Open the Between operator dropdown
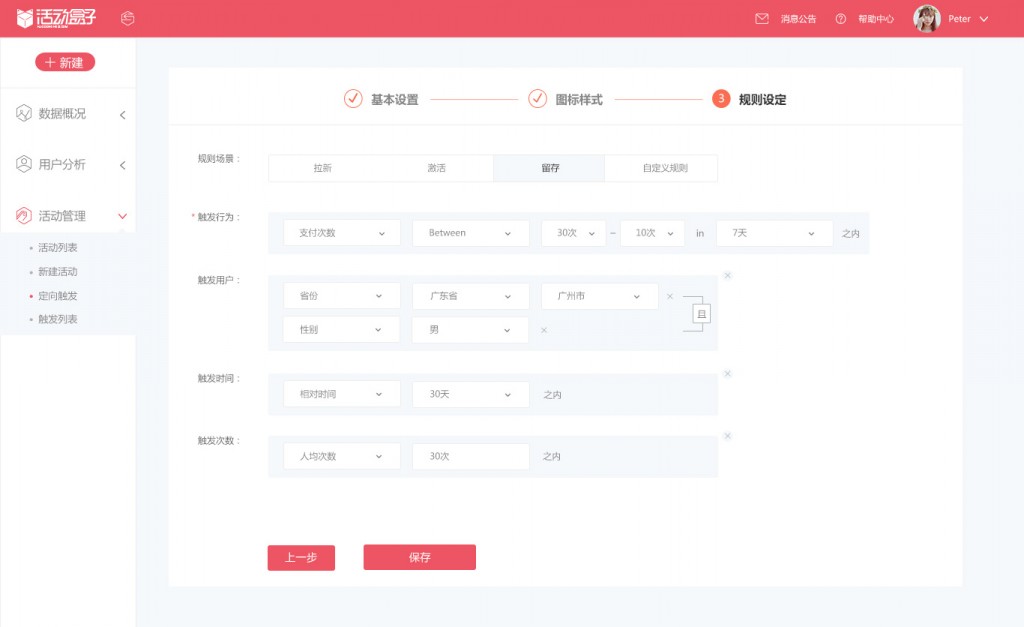The width and height of the screenshot is (1024, 627). [470, 233]
